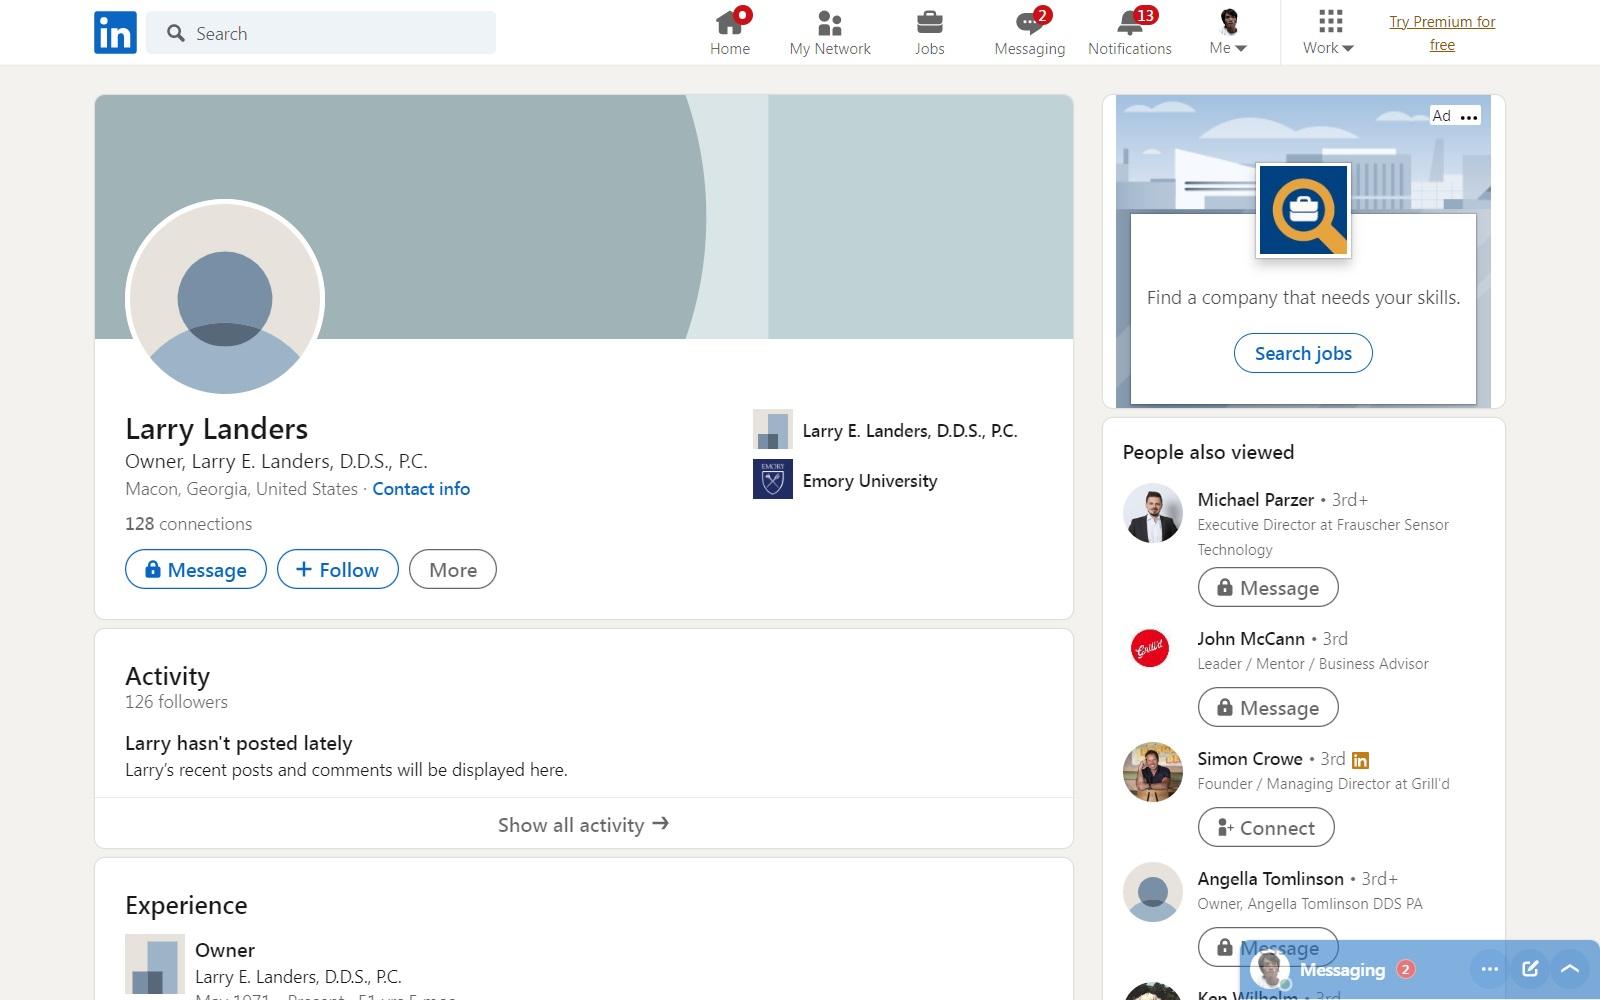Viewport: 1600px width, 1000px height.
Task: Message John McCann
Action: (x=1268, y=708)
